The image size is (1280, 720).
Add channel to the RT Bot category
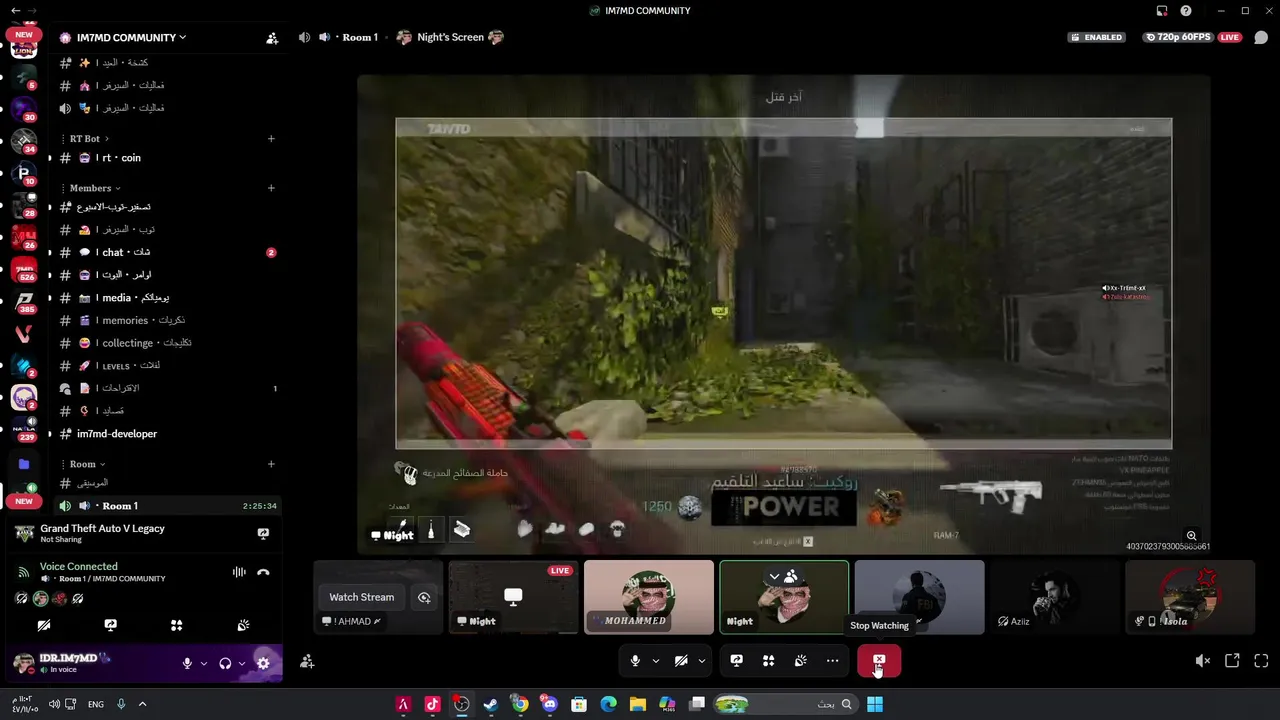(271, 138)
